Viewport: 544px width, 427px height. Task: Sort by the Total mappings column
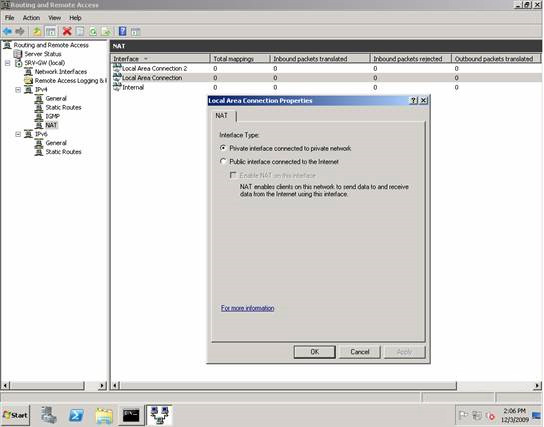coord(240,59)
